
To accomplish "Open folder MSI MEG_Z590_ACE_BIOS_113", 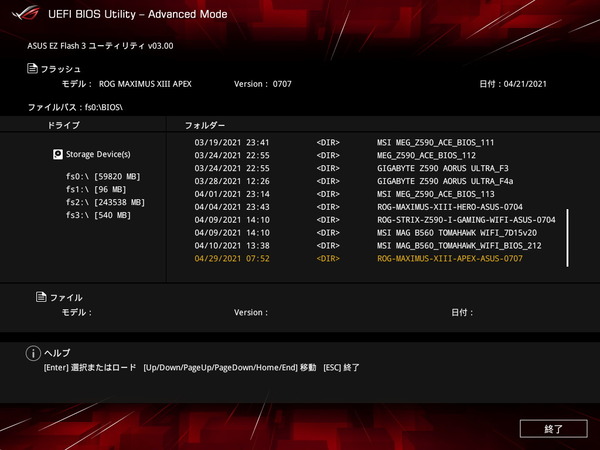I will coord(436,194).
